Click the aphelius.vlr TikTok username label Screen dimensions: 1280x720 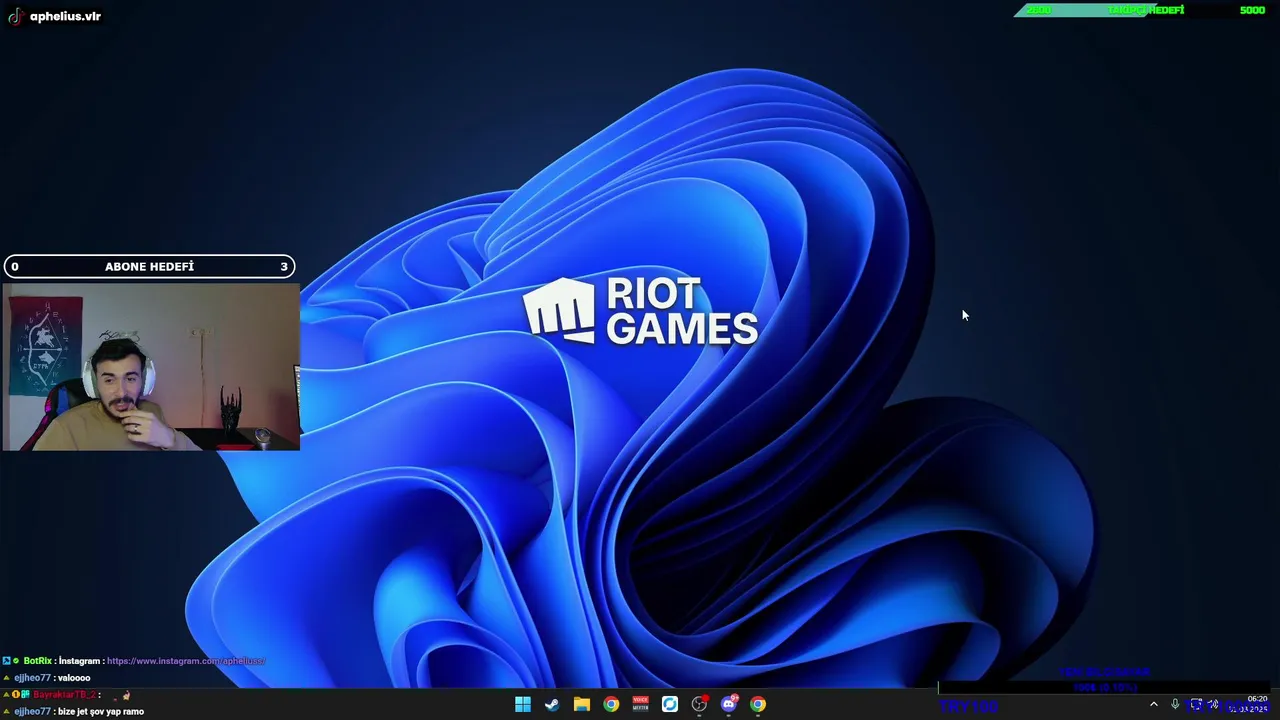coord(65,16)
